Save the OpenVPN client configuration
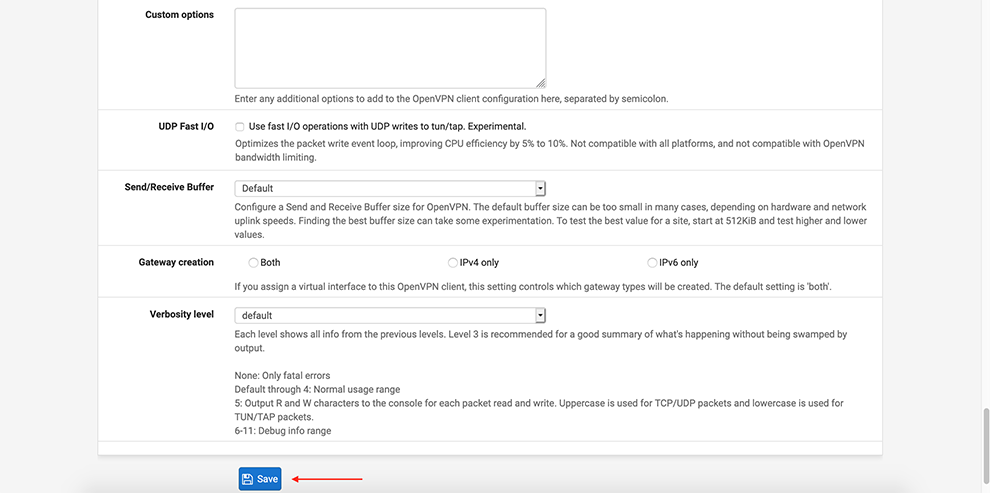990x493 pixels. 260,479
